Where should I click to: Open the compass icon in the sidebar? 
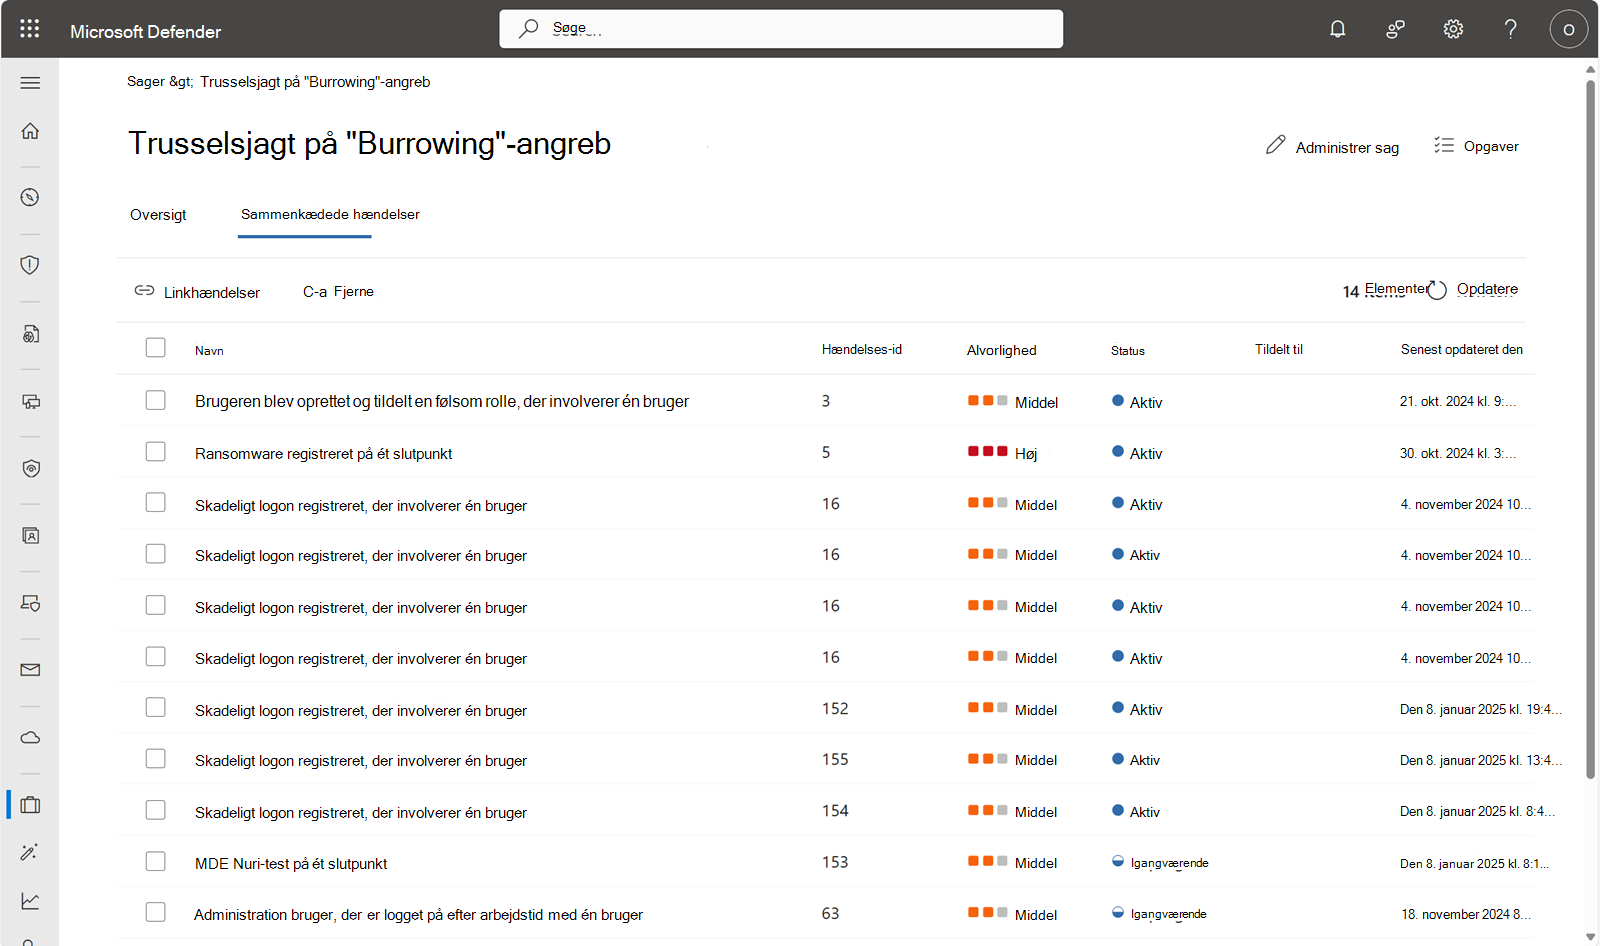pos(30,198)
